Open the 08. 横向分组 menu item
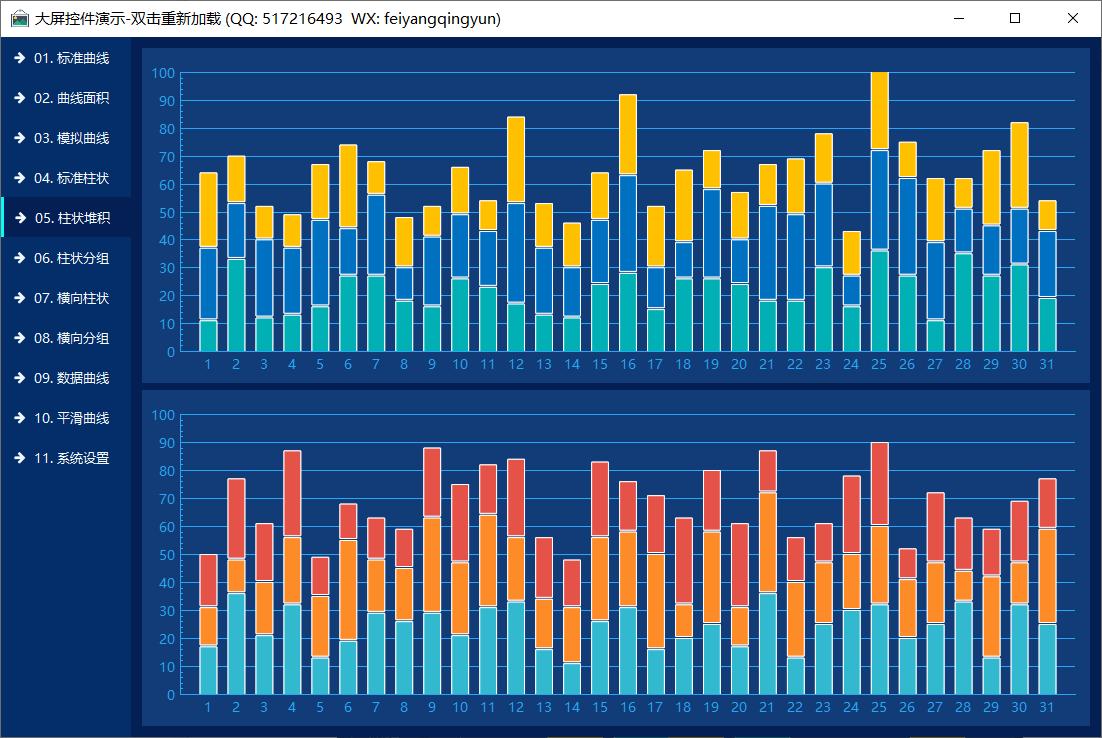Viewport: 1102px width, 738px height. (71, 338)
